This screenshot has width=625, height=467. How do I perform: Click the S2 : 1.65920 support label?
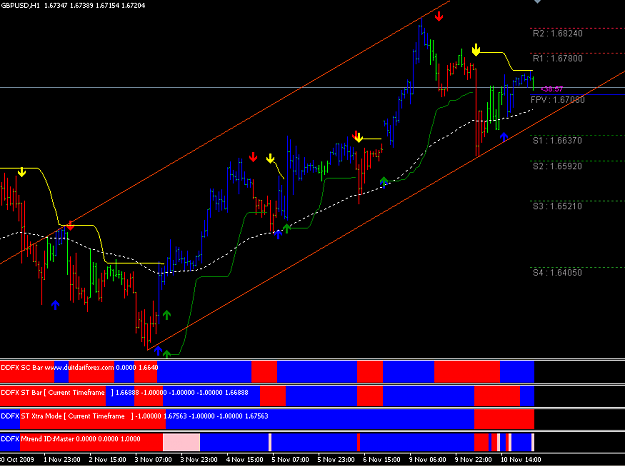557,166
